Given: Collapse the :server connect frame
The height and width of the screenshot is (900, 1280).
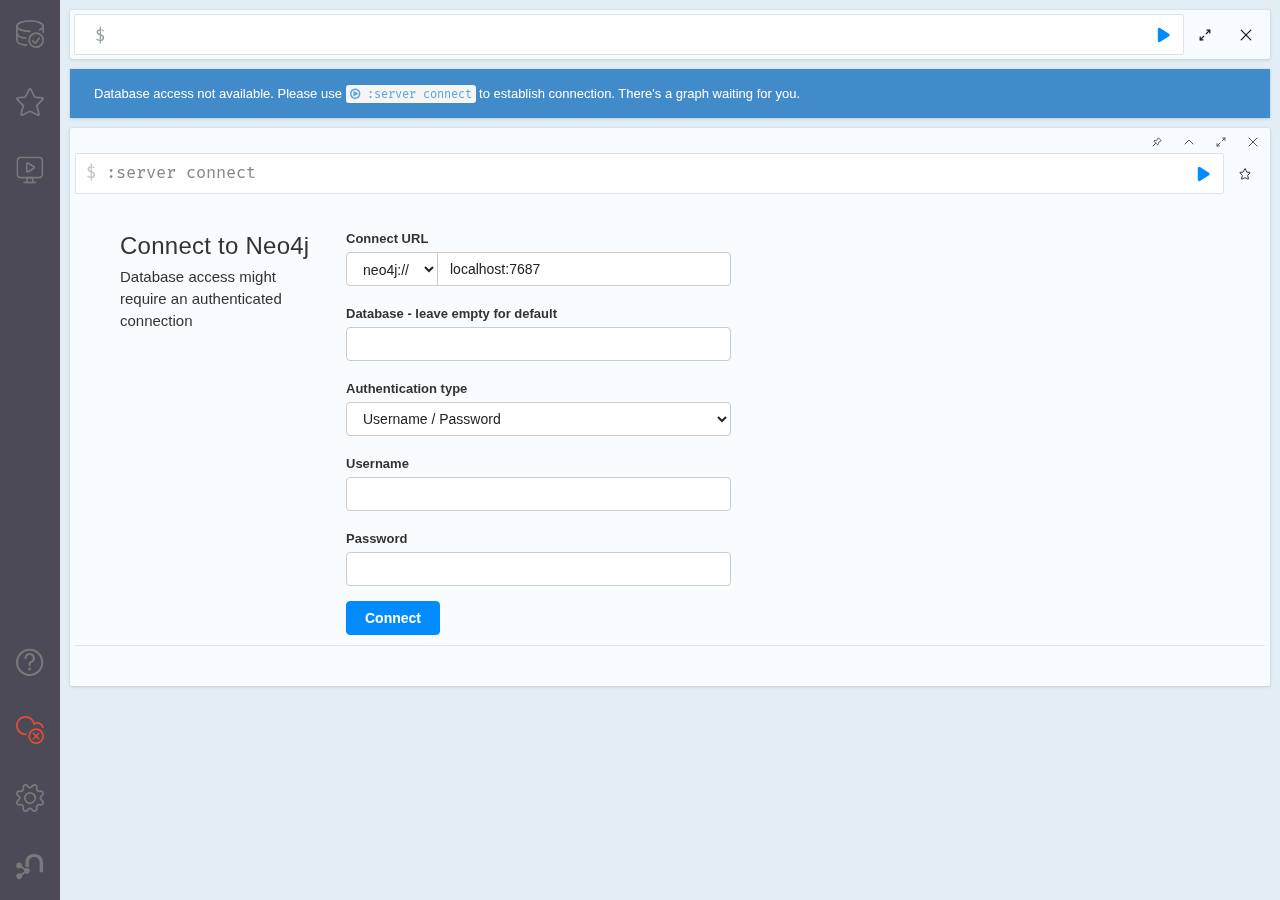Looking at the screenshot, I should pyautogui.click(x=1189, y=142).
